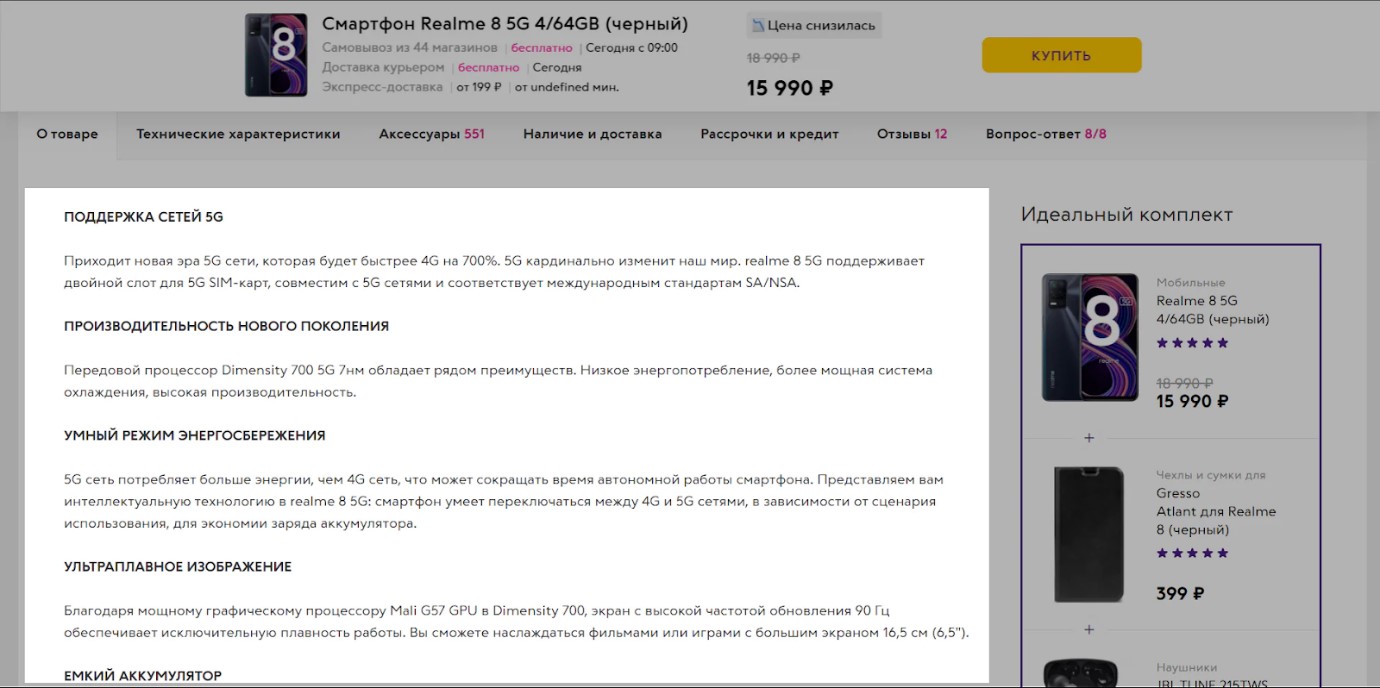Click the fifth star of Realme 8 5G rating
The height and width of the screenshot is (688, 1380).
[1222, 342]
